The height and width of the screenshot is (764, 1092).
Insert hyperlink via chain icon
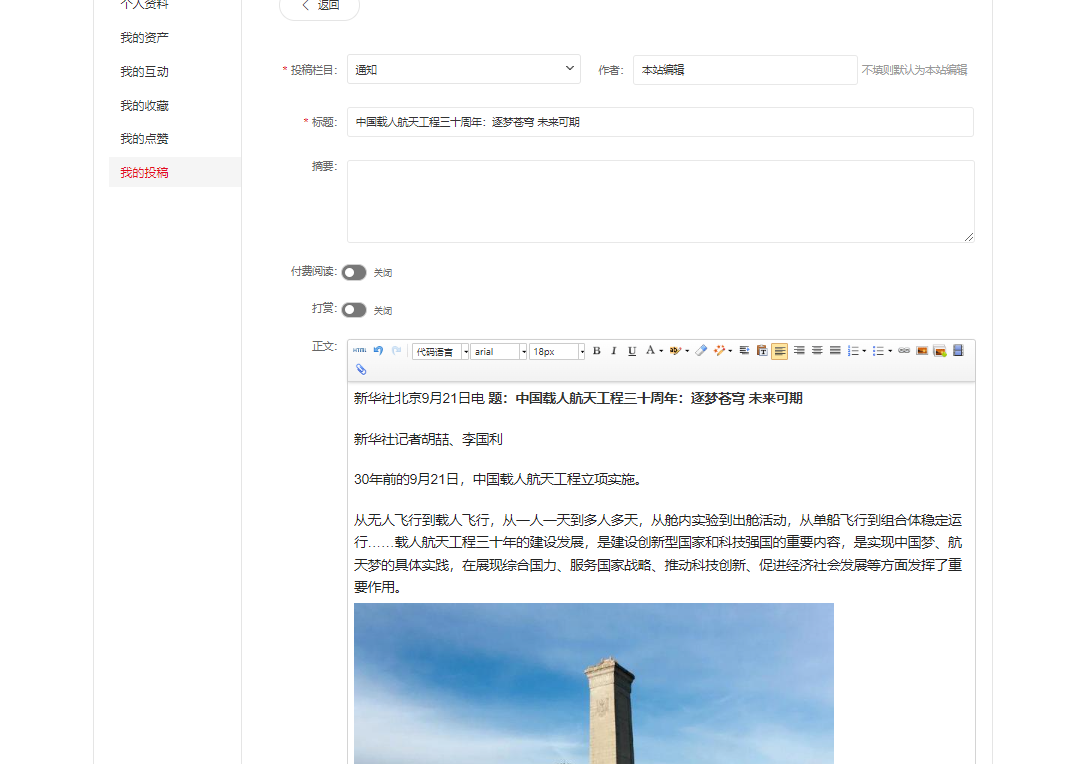pyautogui.click(x=903, y=350)
